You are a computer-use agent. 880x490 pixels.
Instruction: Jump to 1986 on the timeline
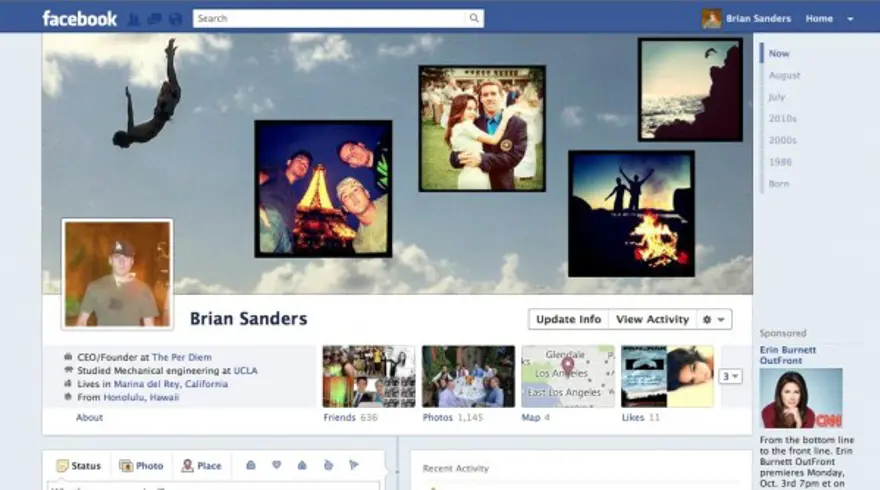[780, 162]
